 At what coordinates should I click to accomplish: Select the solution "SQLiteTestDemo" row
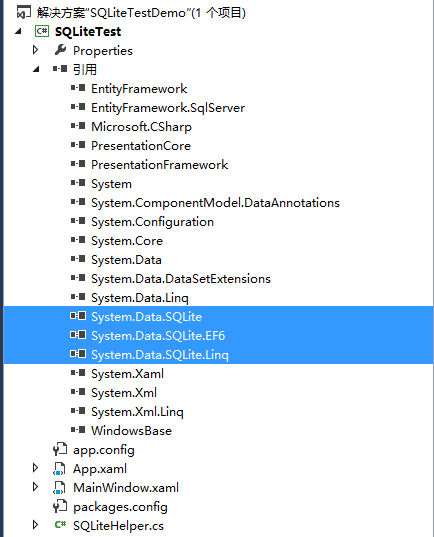point(141,13)
